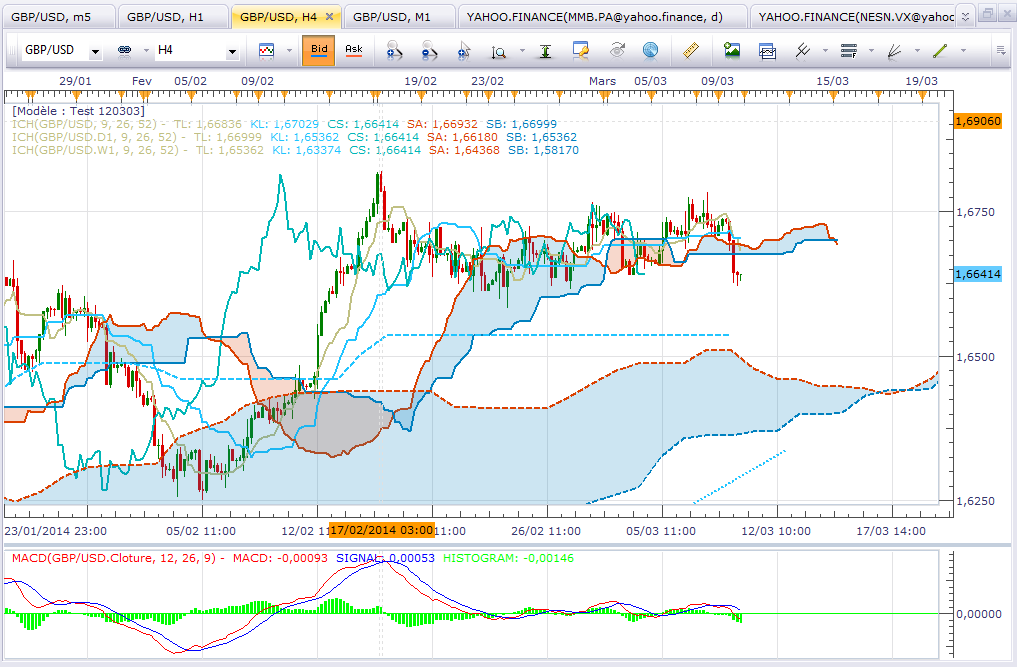Expand the vertical zoom tool dropdown arrow
1017x667 pixels.
coord(521,51)
